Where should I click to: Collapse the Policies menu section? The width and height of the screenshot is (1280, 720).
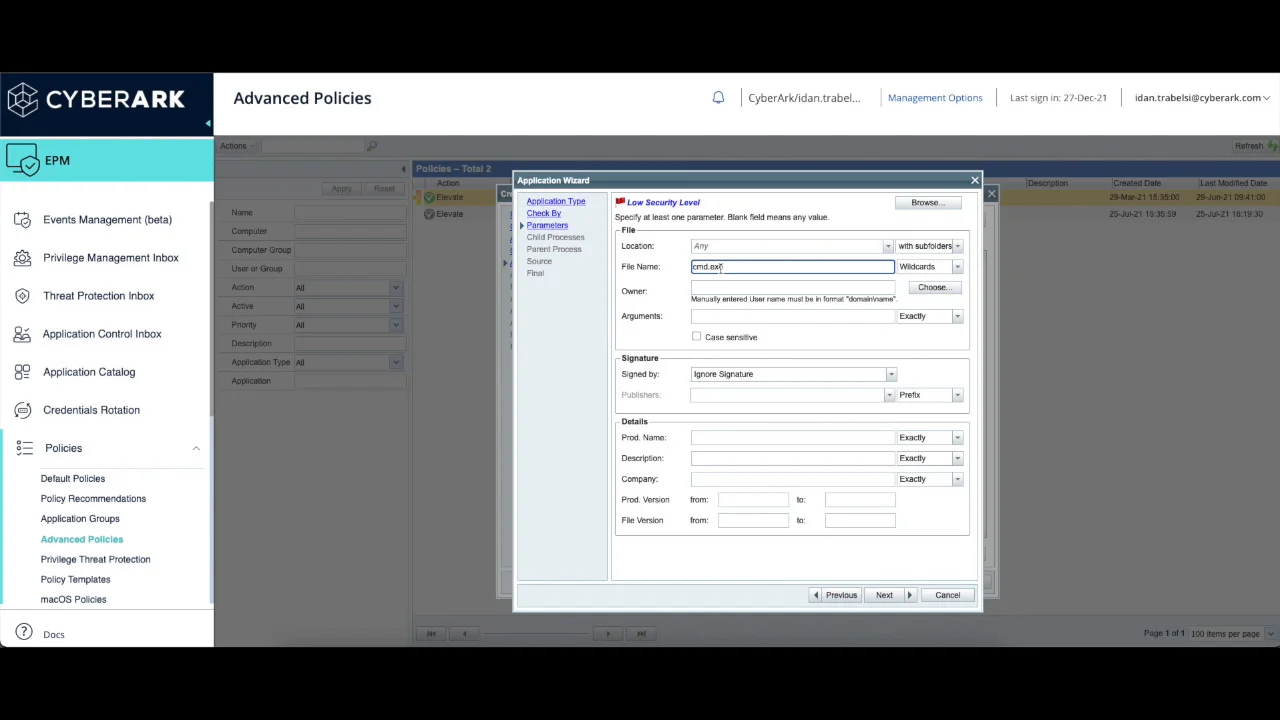click(196, 448)
